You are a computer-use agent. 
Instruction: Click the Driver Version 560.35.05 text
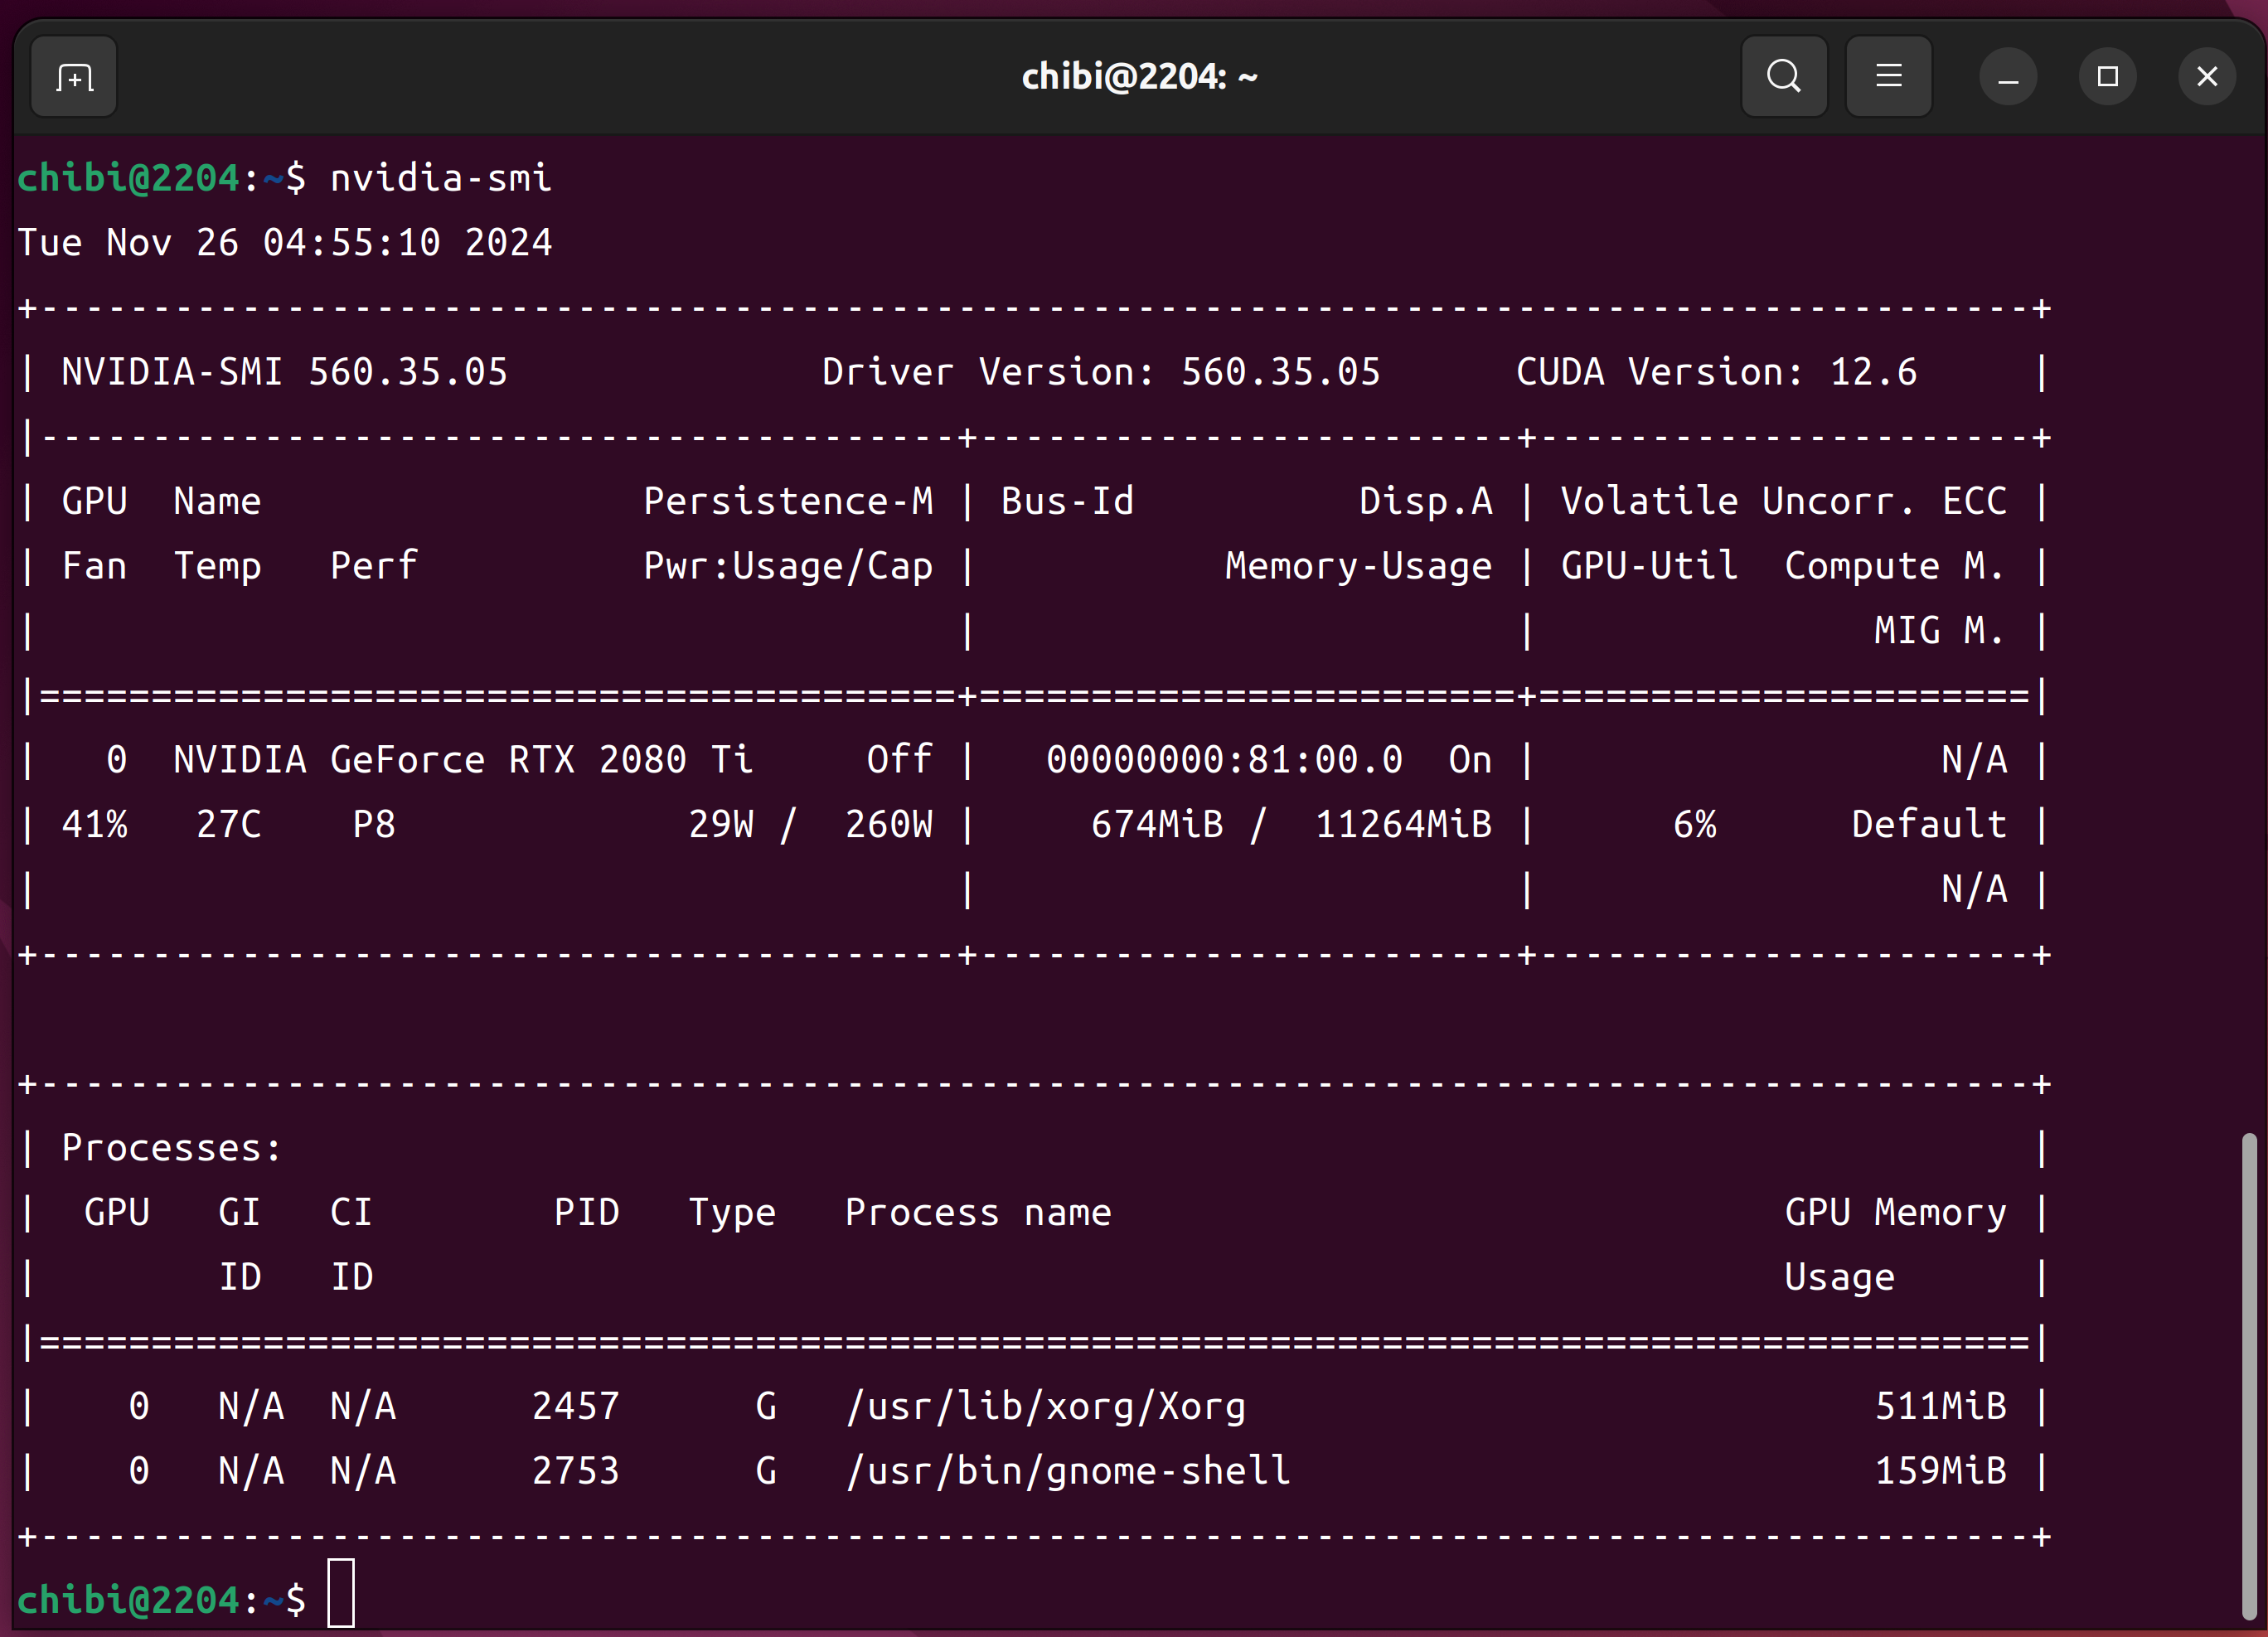1100,372
